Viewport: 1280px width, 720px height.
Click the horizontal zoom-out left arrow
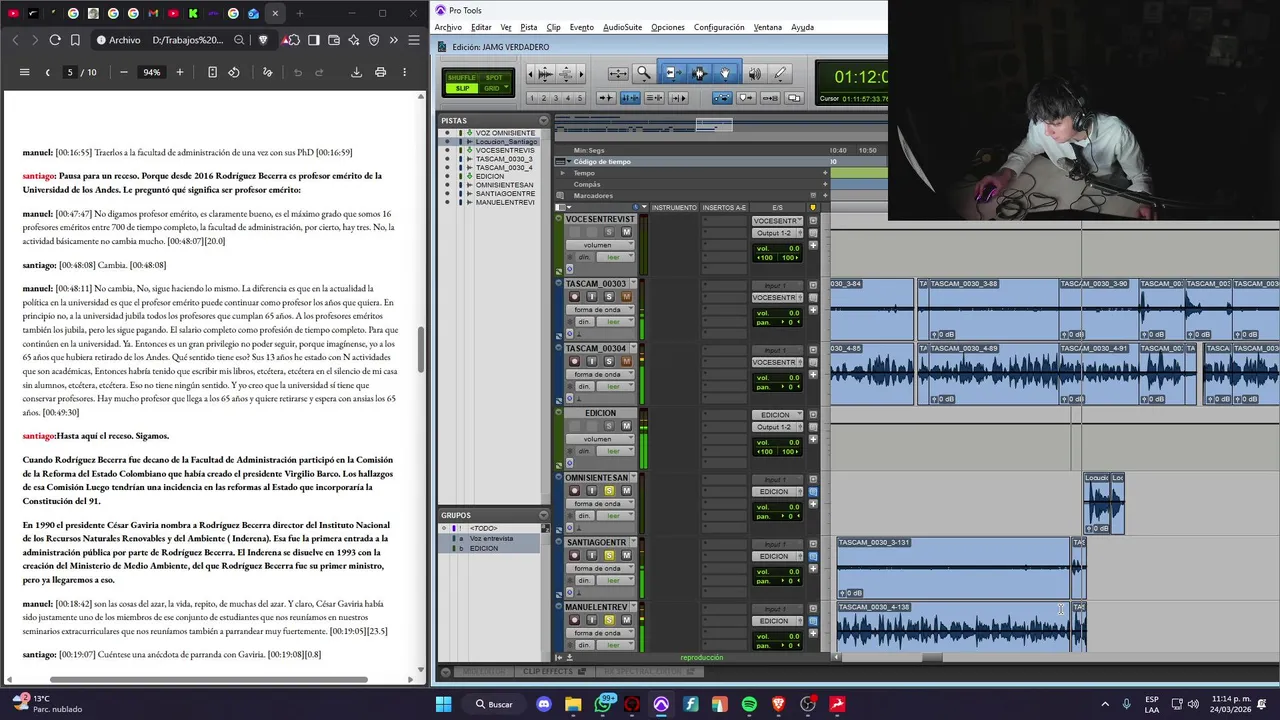coord(530,74)
